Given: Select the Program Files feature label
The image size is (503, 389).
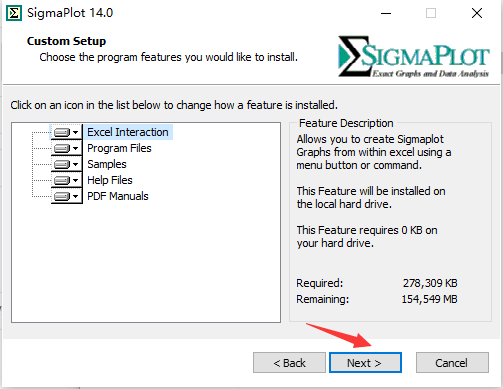Looking at the screenshot, I should tap(119, 148).
